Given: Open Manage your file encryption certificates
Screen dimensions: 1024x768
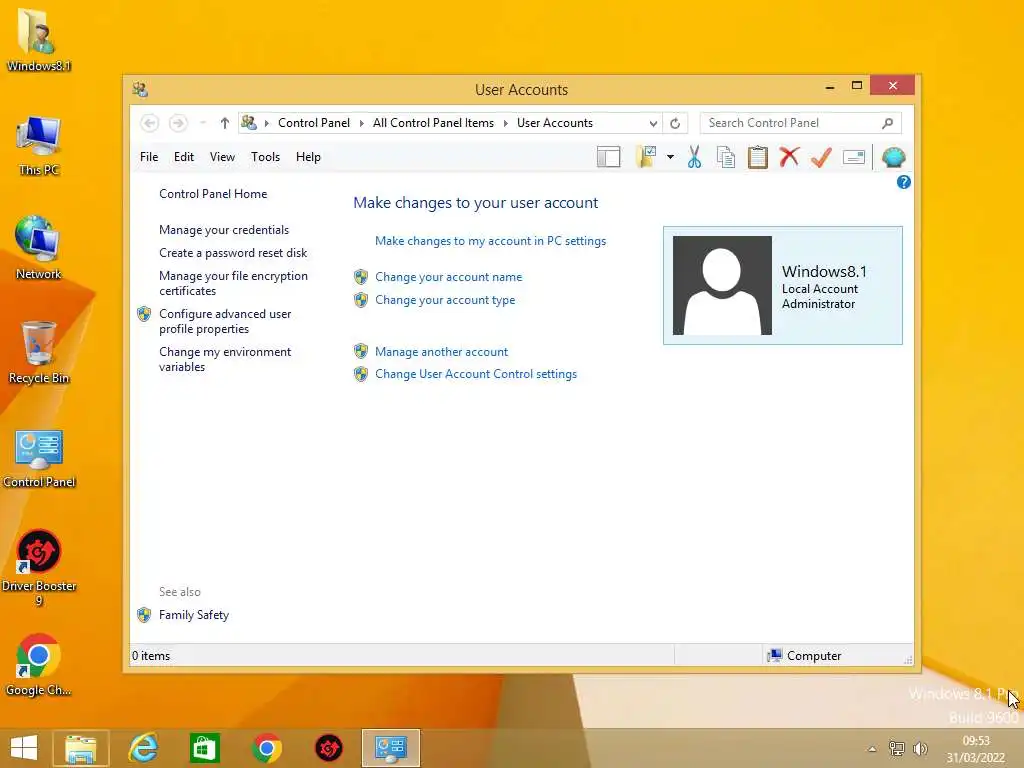Looking at the screenshot, I should click(233, 283).
